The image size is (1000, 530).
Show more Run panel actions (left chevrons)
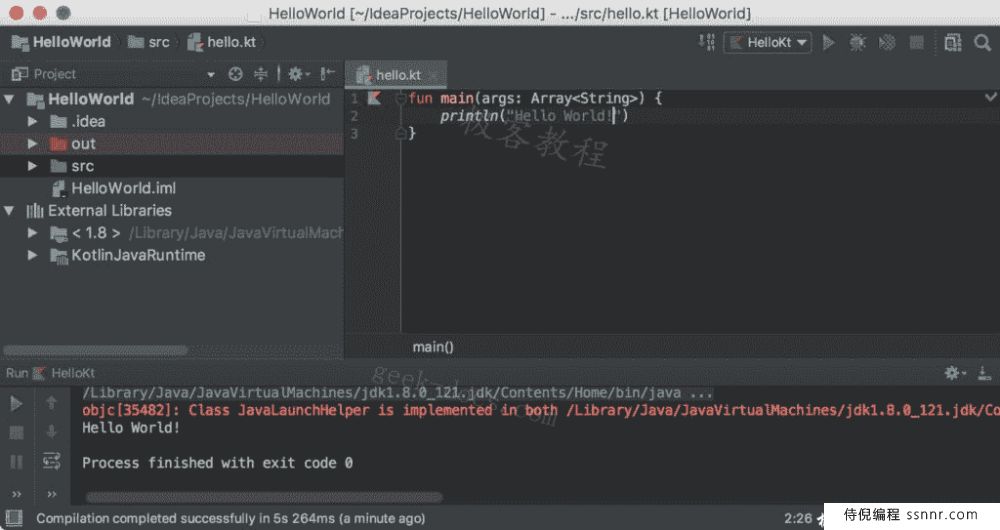17,494
